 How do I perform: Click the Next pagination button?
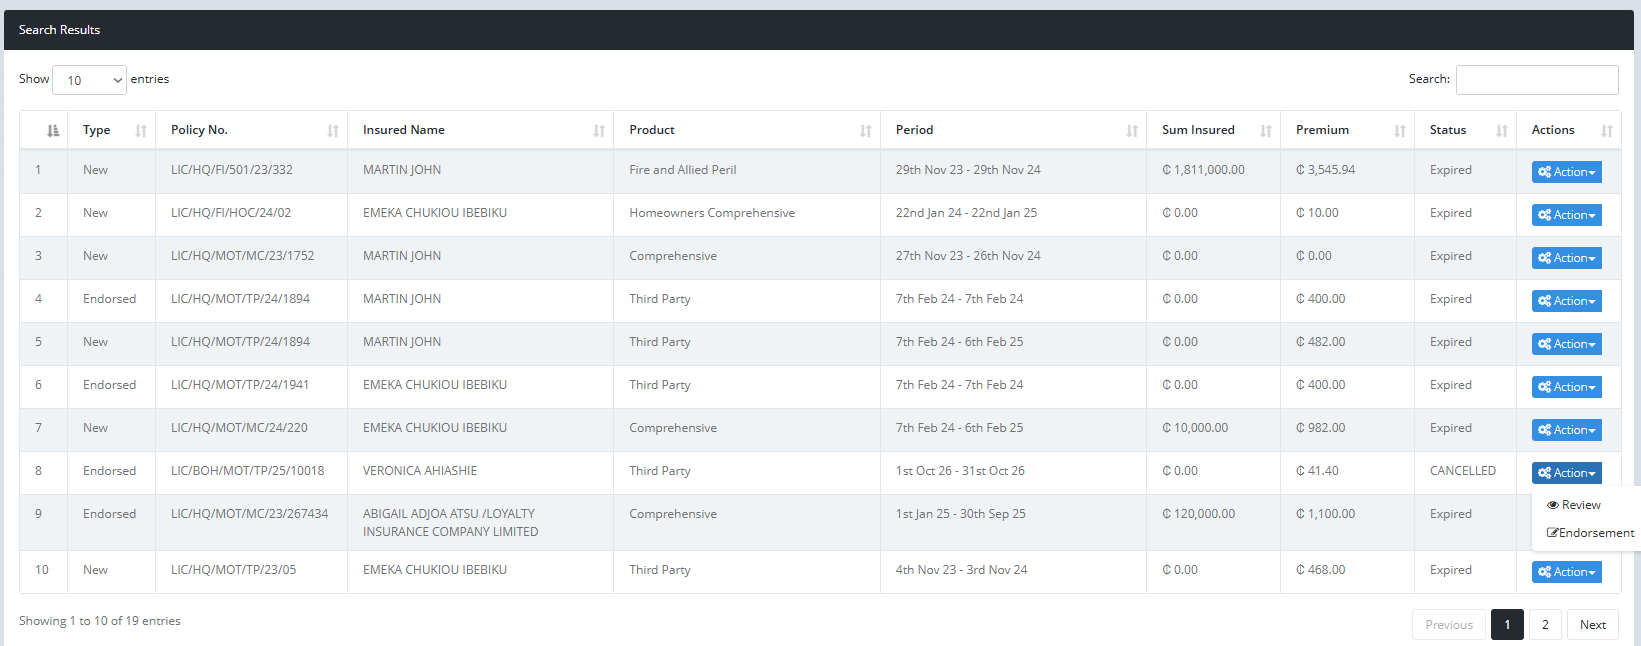1592,625
